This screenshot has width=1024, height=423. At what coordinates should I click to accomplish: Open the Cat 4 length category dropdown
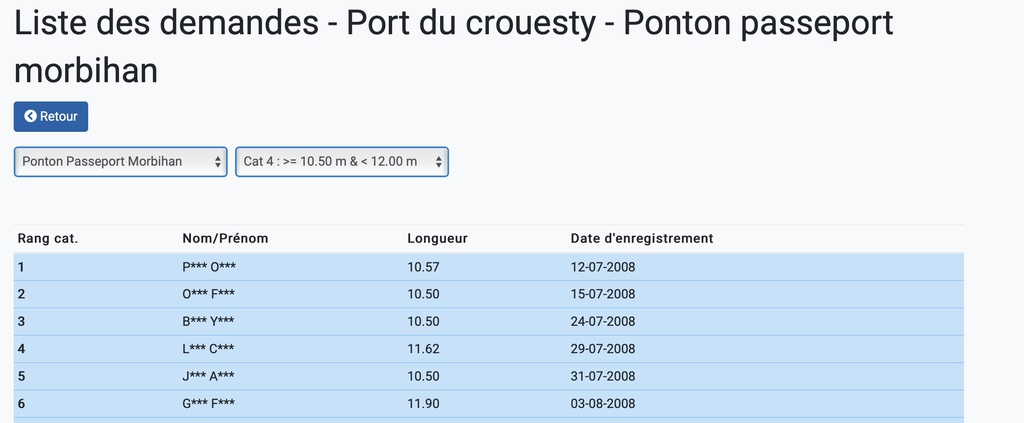coord(342,161)
